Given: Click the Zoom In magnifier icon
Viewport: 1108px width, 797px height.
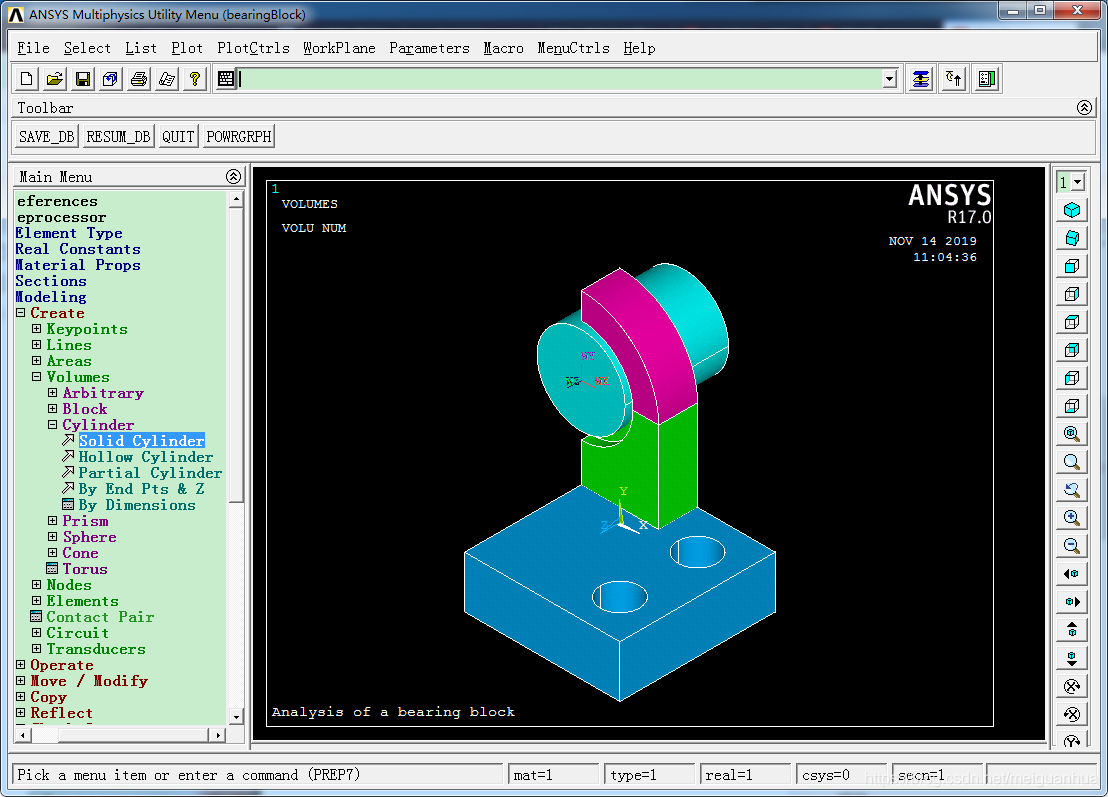Looking at the screenshot, I should pyautogui.click(x=1072, y=517).
